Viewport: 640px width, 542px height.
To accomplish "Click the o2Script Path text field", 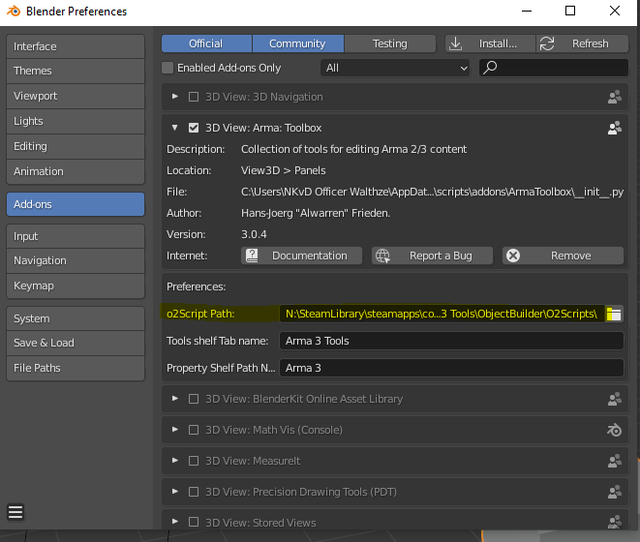I will [442, 314].
